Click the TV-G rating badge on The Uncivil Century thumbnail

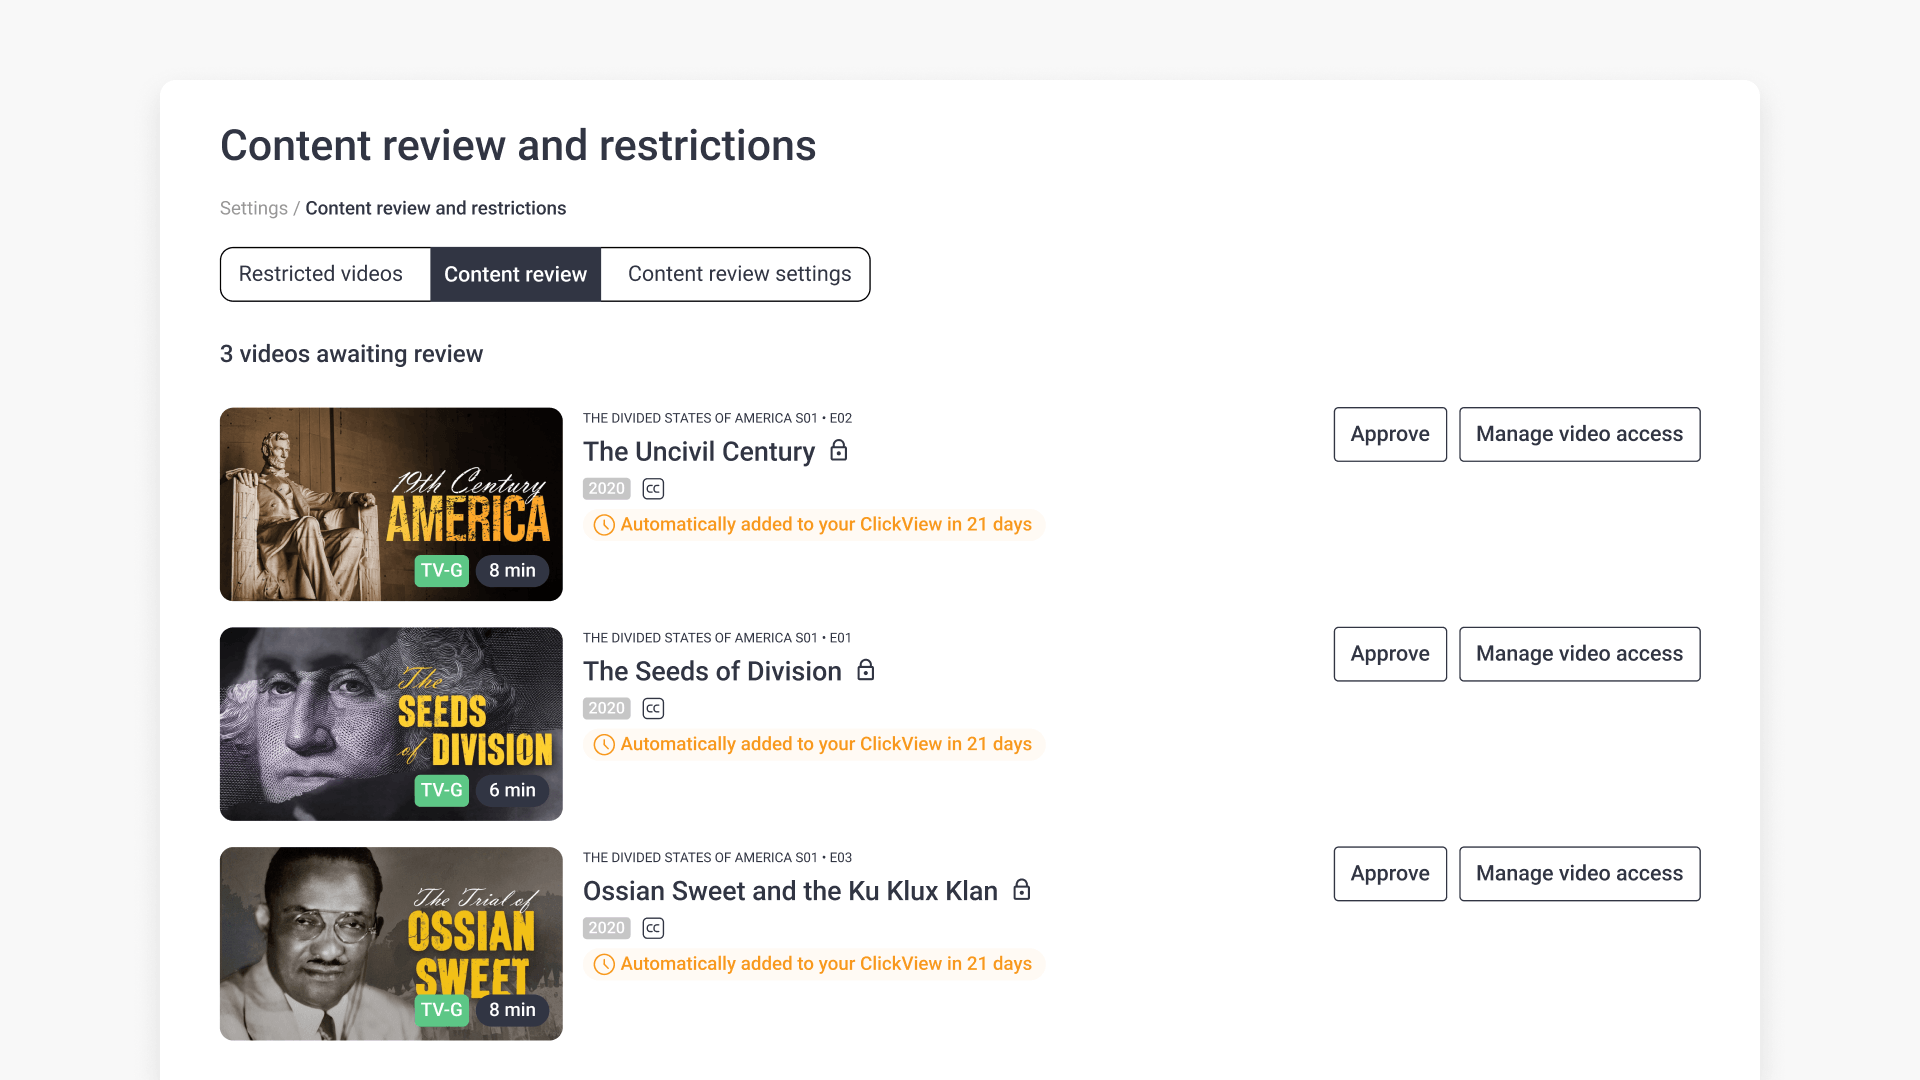[441, 570]
